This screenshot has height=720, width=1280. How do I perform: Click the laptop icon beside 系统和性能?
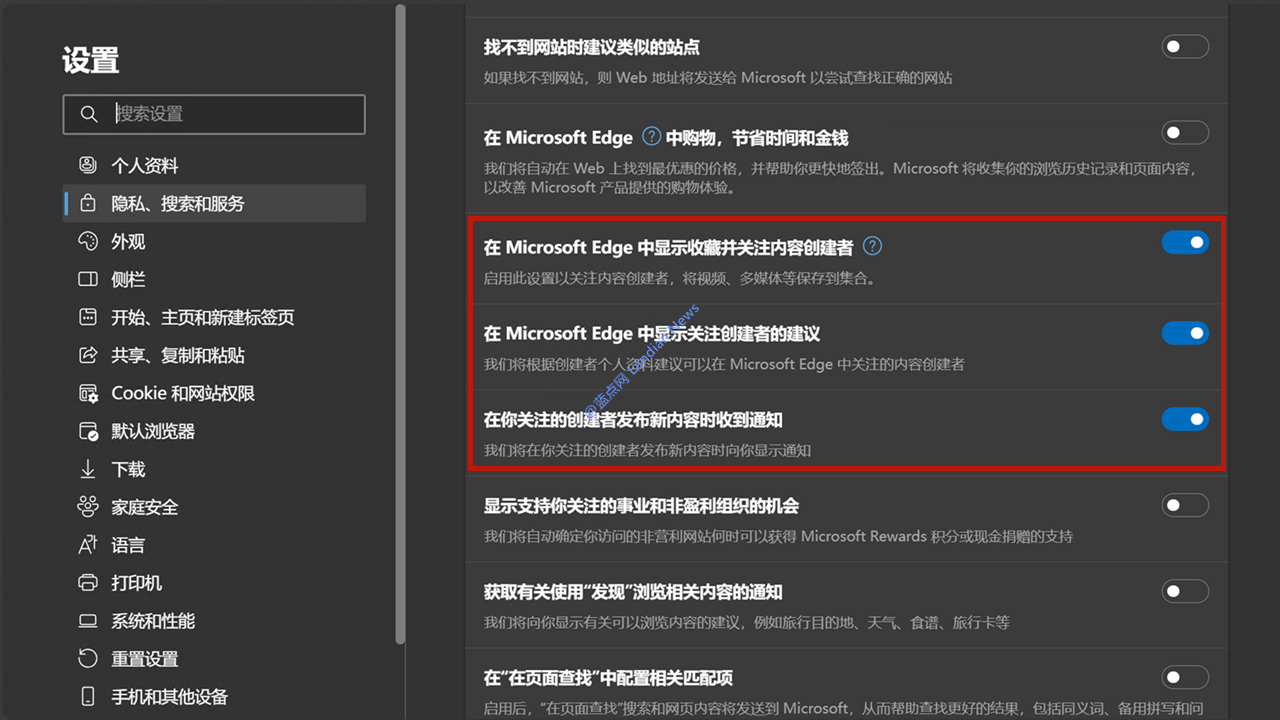point(88,621)
